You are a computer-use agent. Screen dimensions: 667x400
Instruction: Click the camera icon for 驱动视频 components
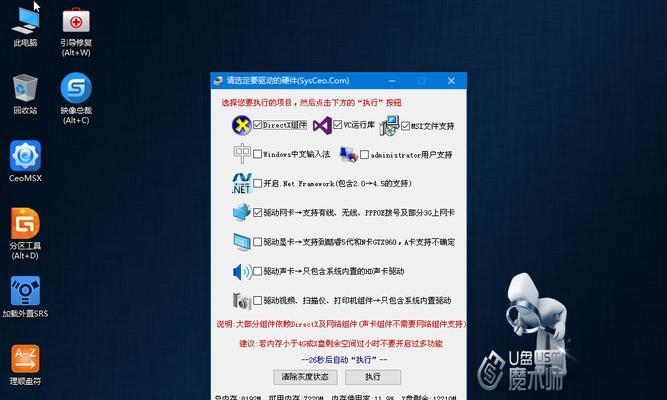click(x=242, y=301)
